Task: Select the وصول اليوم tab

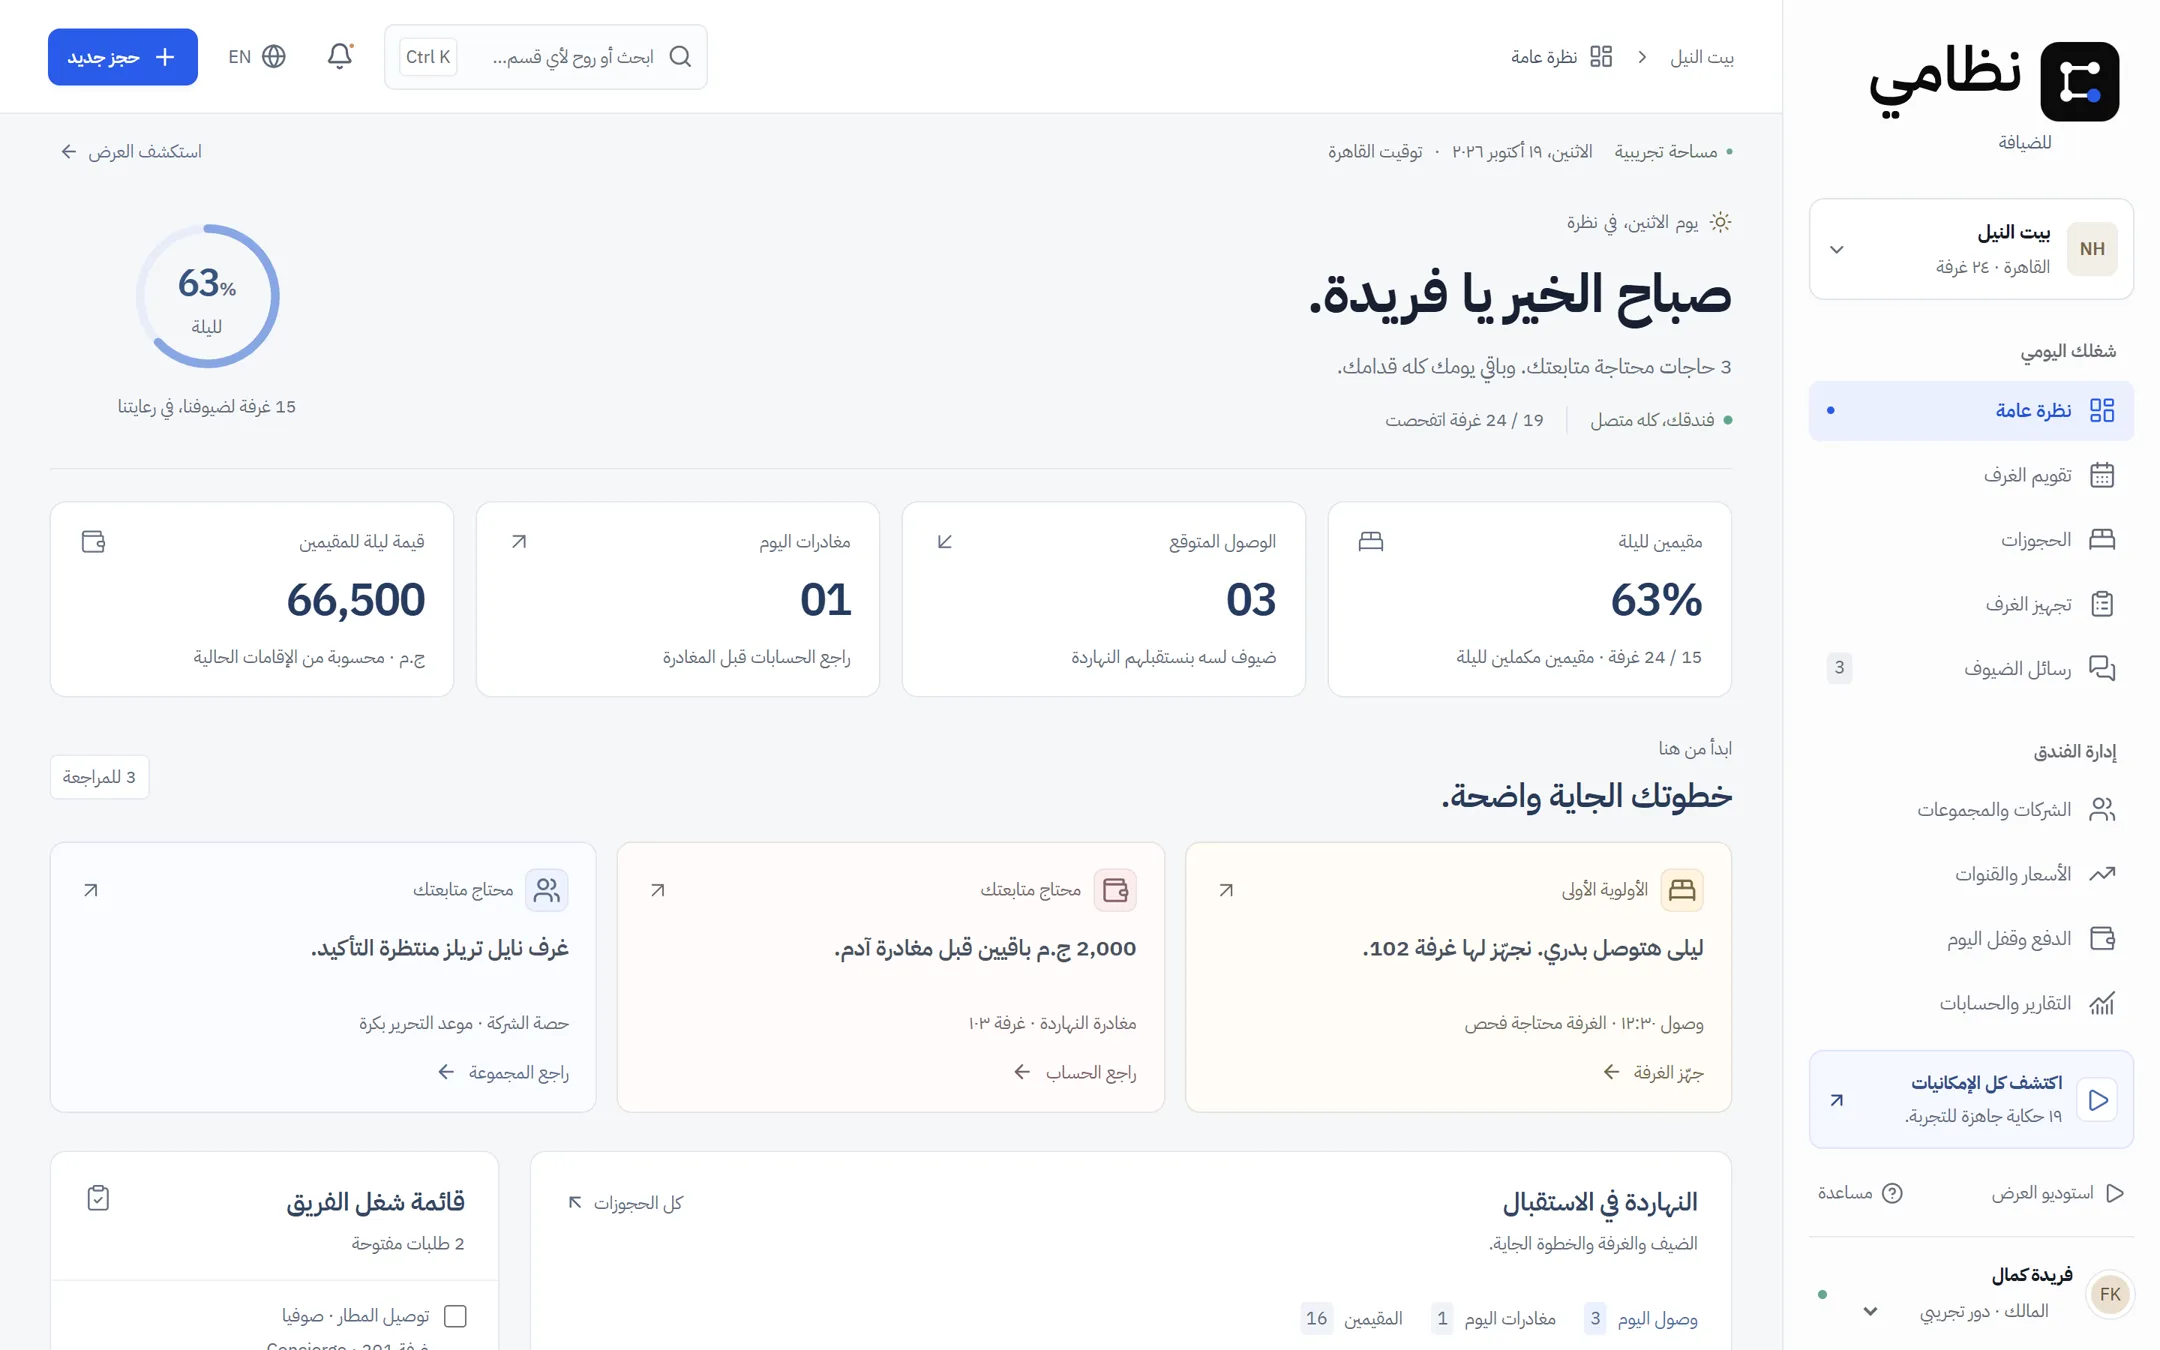Action: pyautogui.click(x=1641, y=1319)
